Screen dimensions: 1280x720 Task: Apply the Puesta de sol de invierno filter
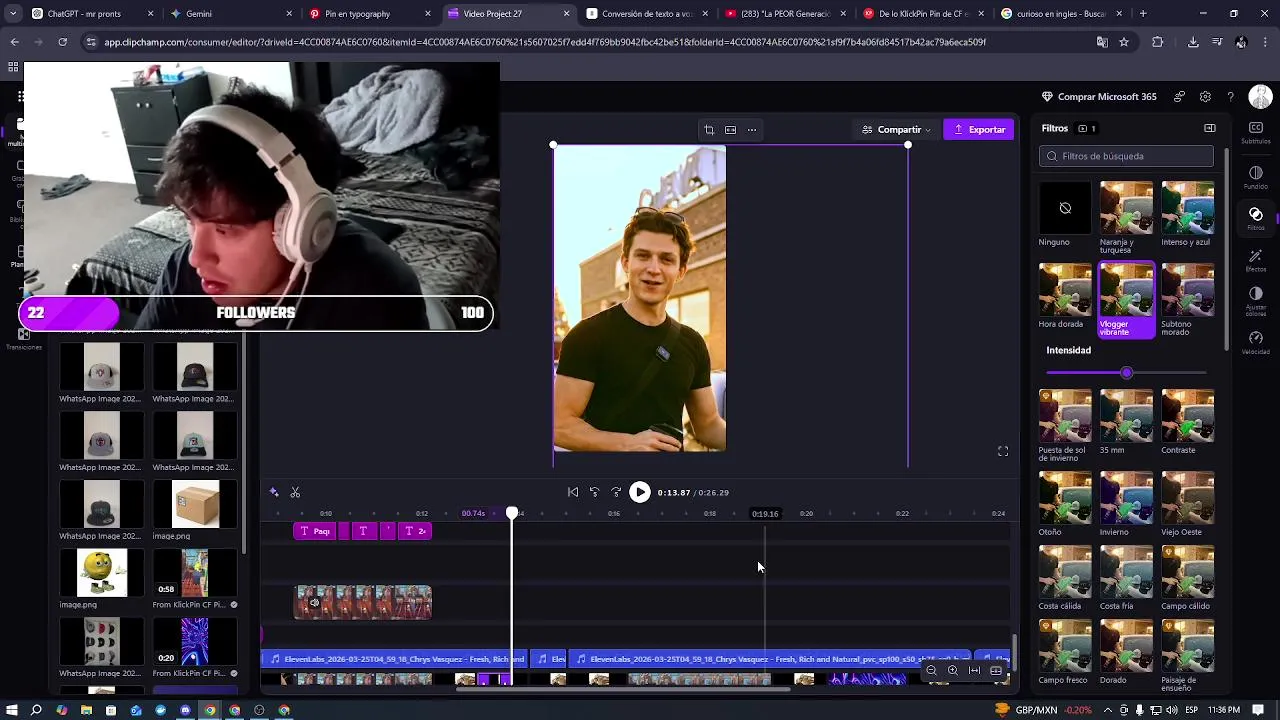[1065, 426]
